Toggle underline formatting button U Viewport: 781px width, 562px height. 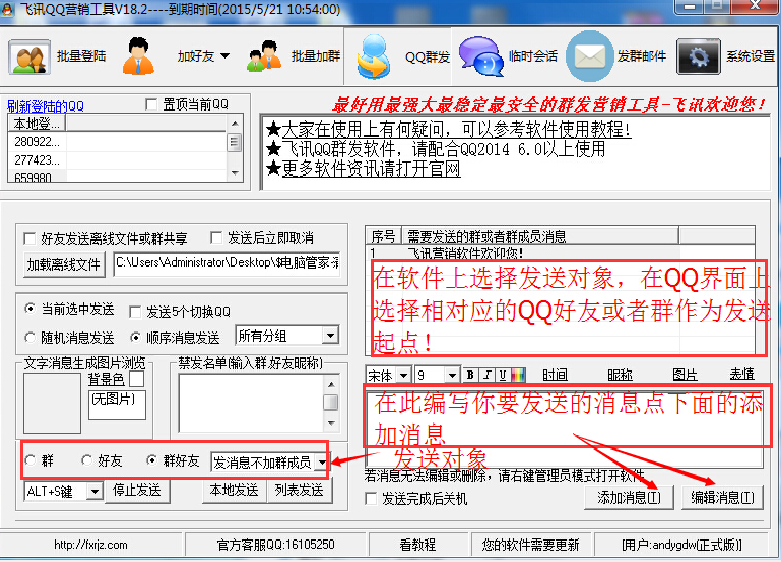point(503,375)
